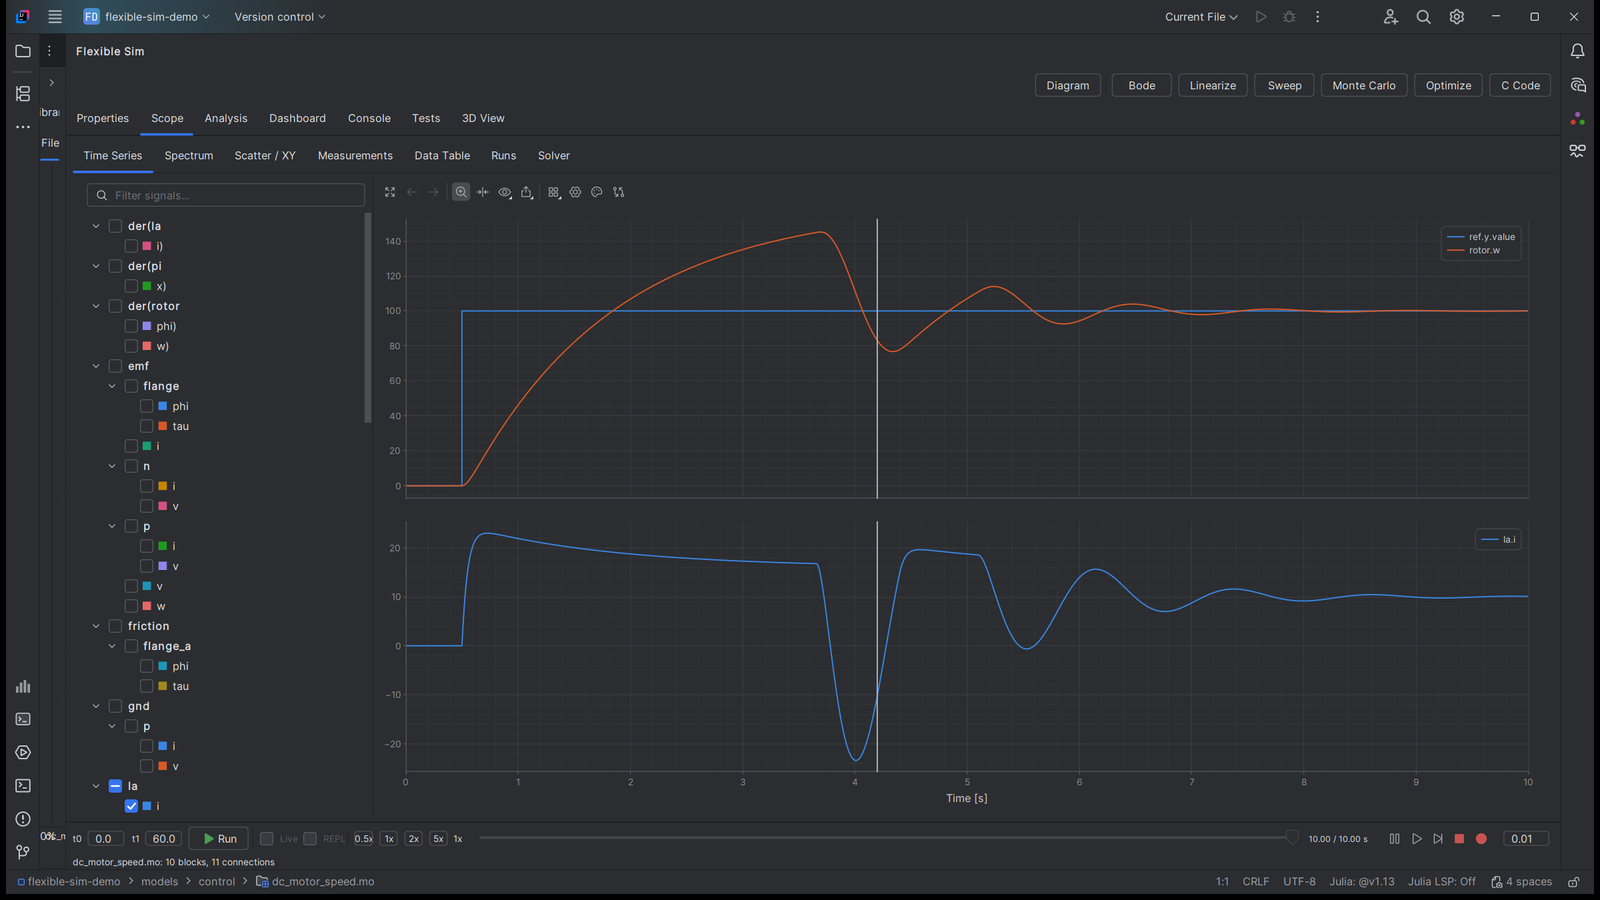Activate the zoom magnifier tool
This screenshot has height=900, width=1600.
tap(461, 192)
